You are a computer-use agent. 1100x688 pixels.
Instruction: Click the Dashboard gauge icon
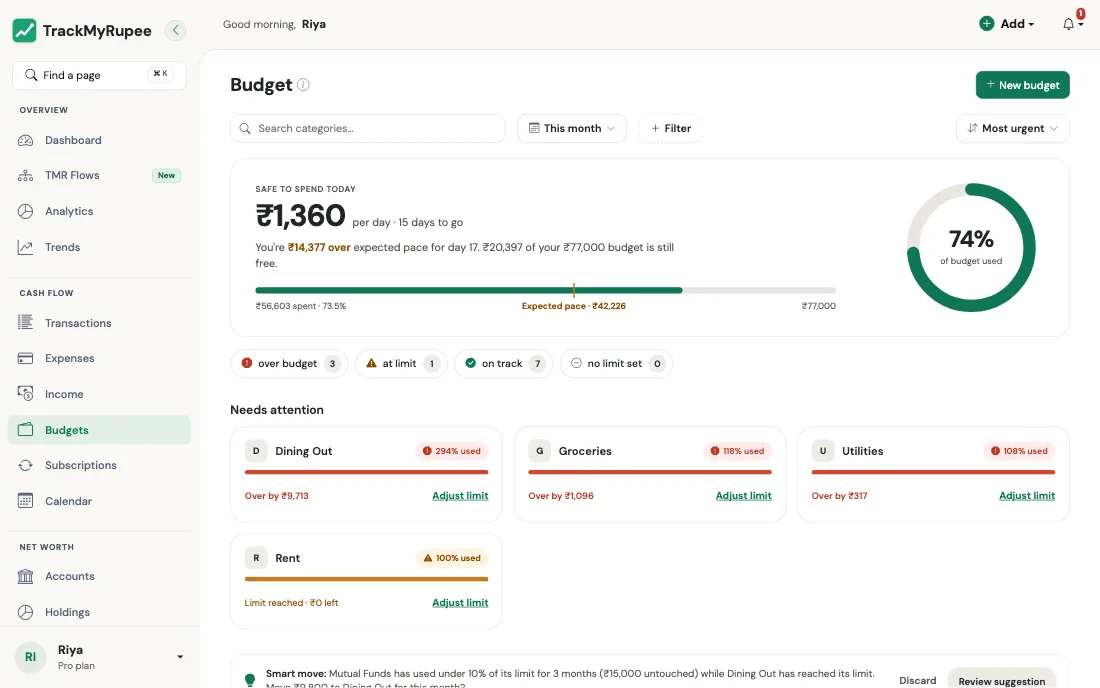(x=25, y=140)
